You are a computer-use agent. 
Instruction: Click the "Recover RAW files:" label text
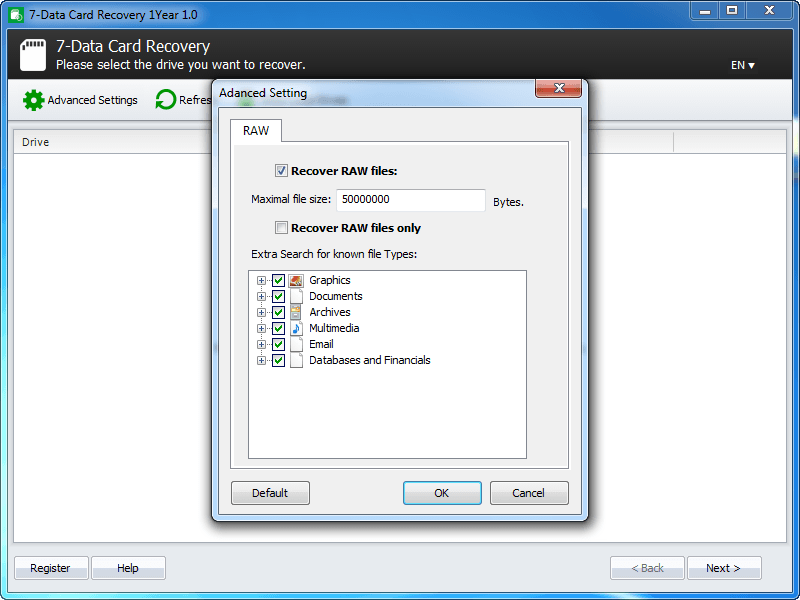[344, 171]
